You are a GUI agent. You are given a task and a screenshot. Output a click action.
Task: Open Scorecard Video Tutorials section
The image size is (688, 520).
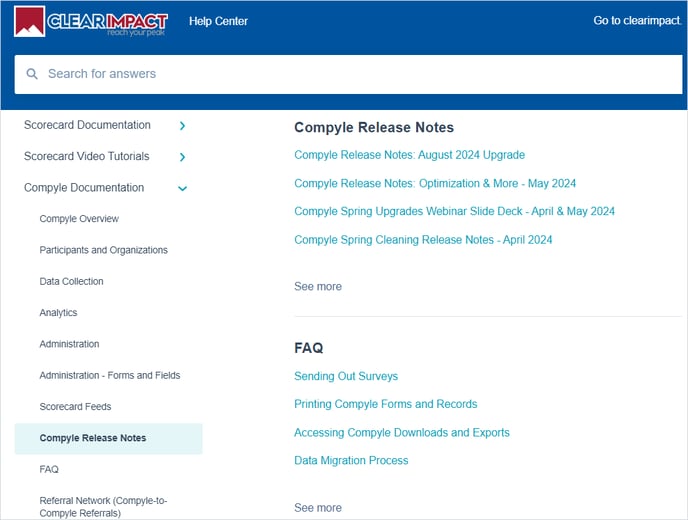[86, 156]
